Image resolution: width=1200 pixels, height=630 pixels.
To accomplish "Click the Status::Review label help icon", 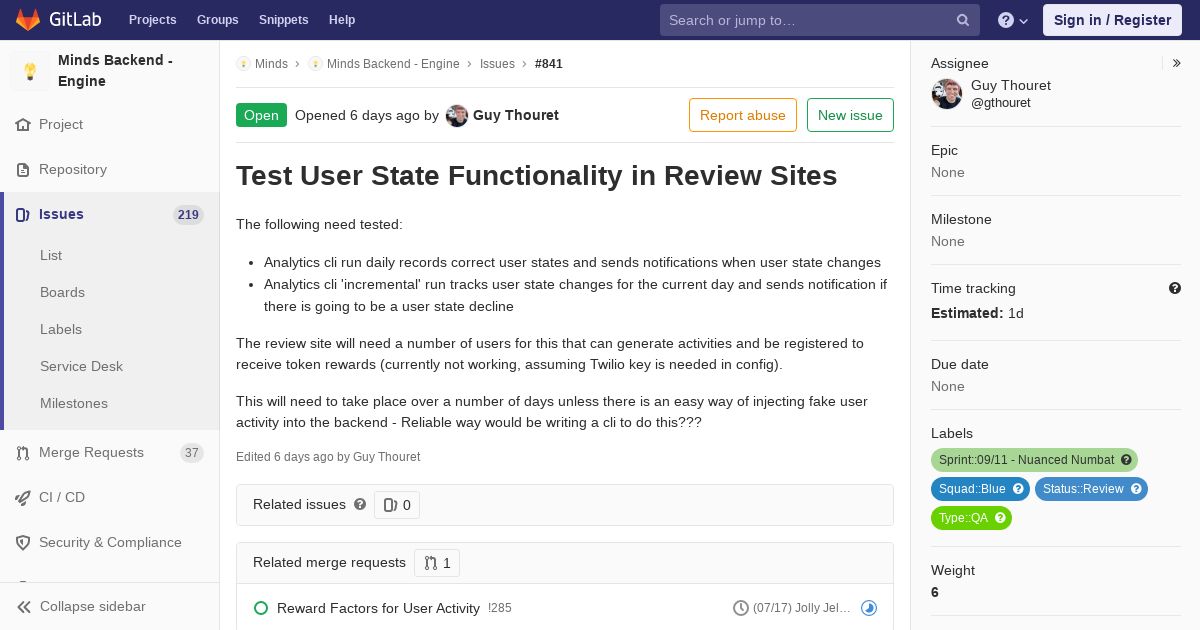I will pyautogui.click(x=1136, y=489).
